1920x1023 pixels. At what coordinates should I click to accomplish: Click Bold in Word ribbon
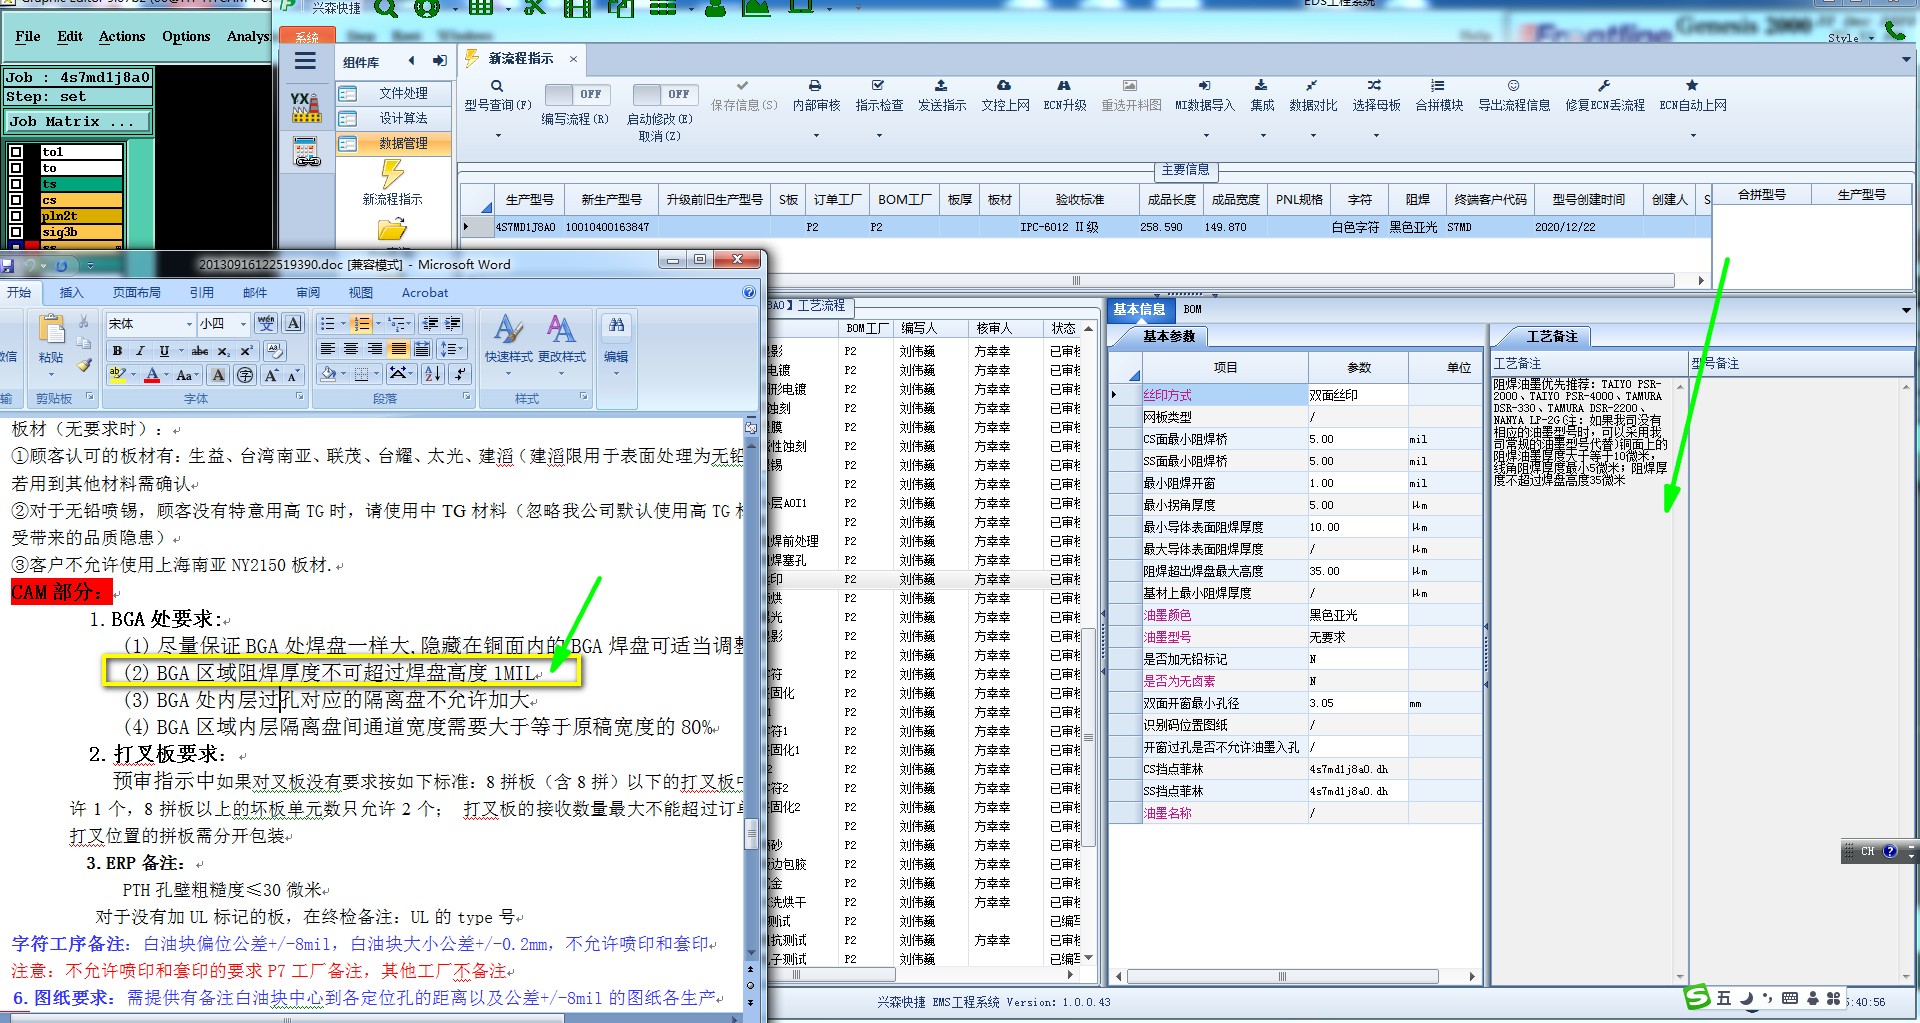[118, 351]
